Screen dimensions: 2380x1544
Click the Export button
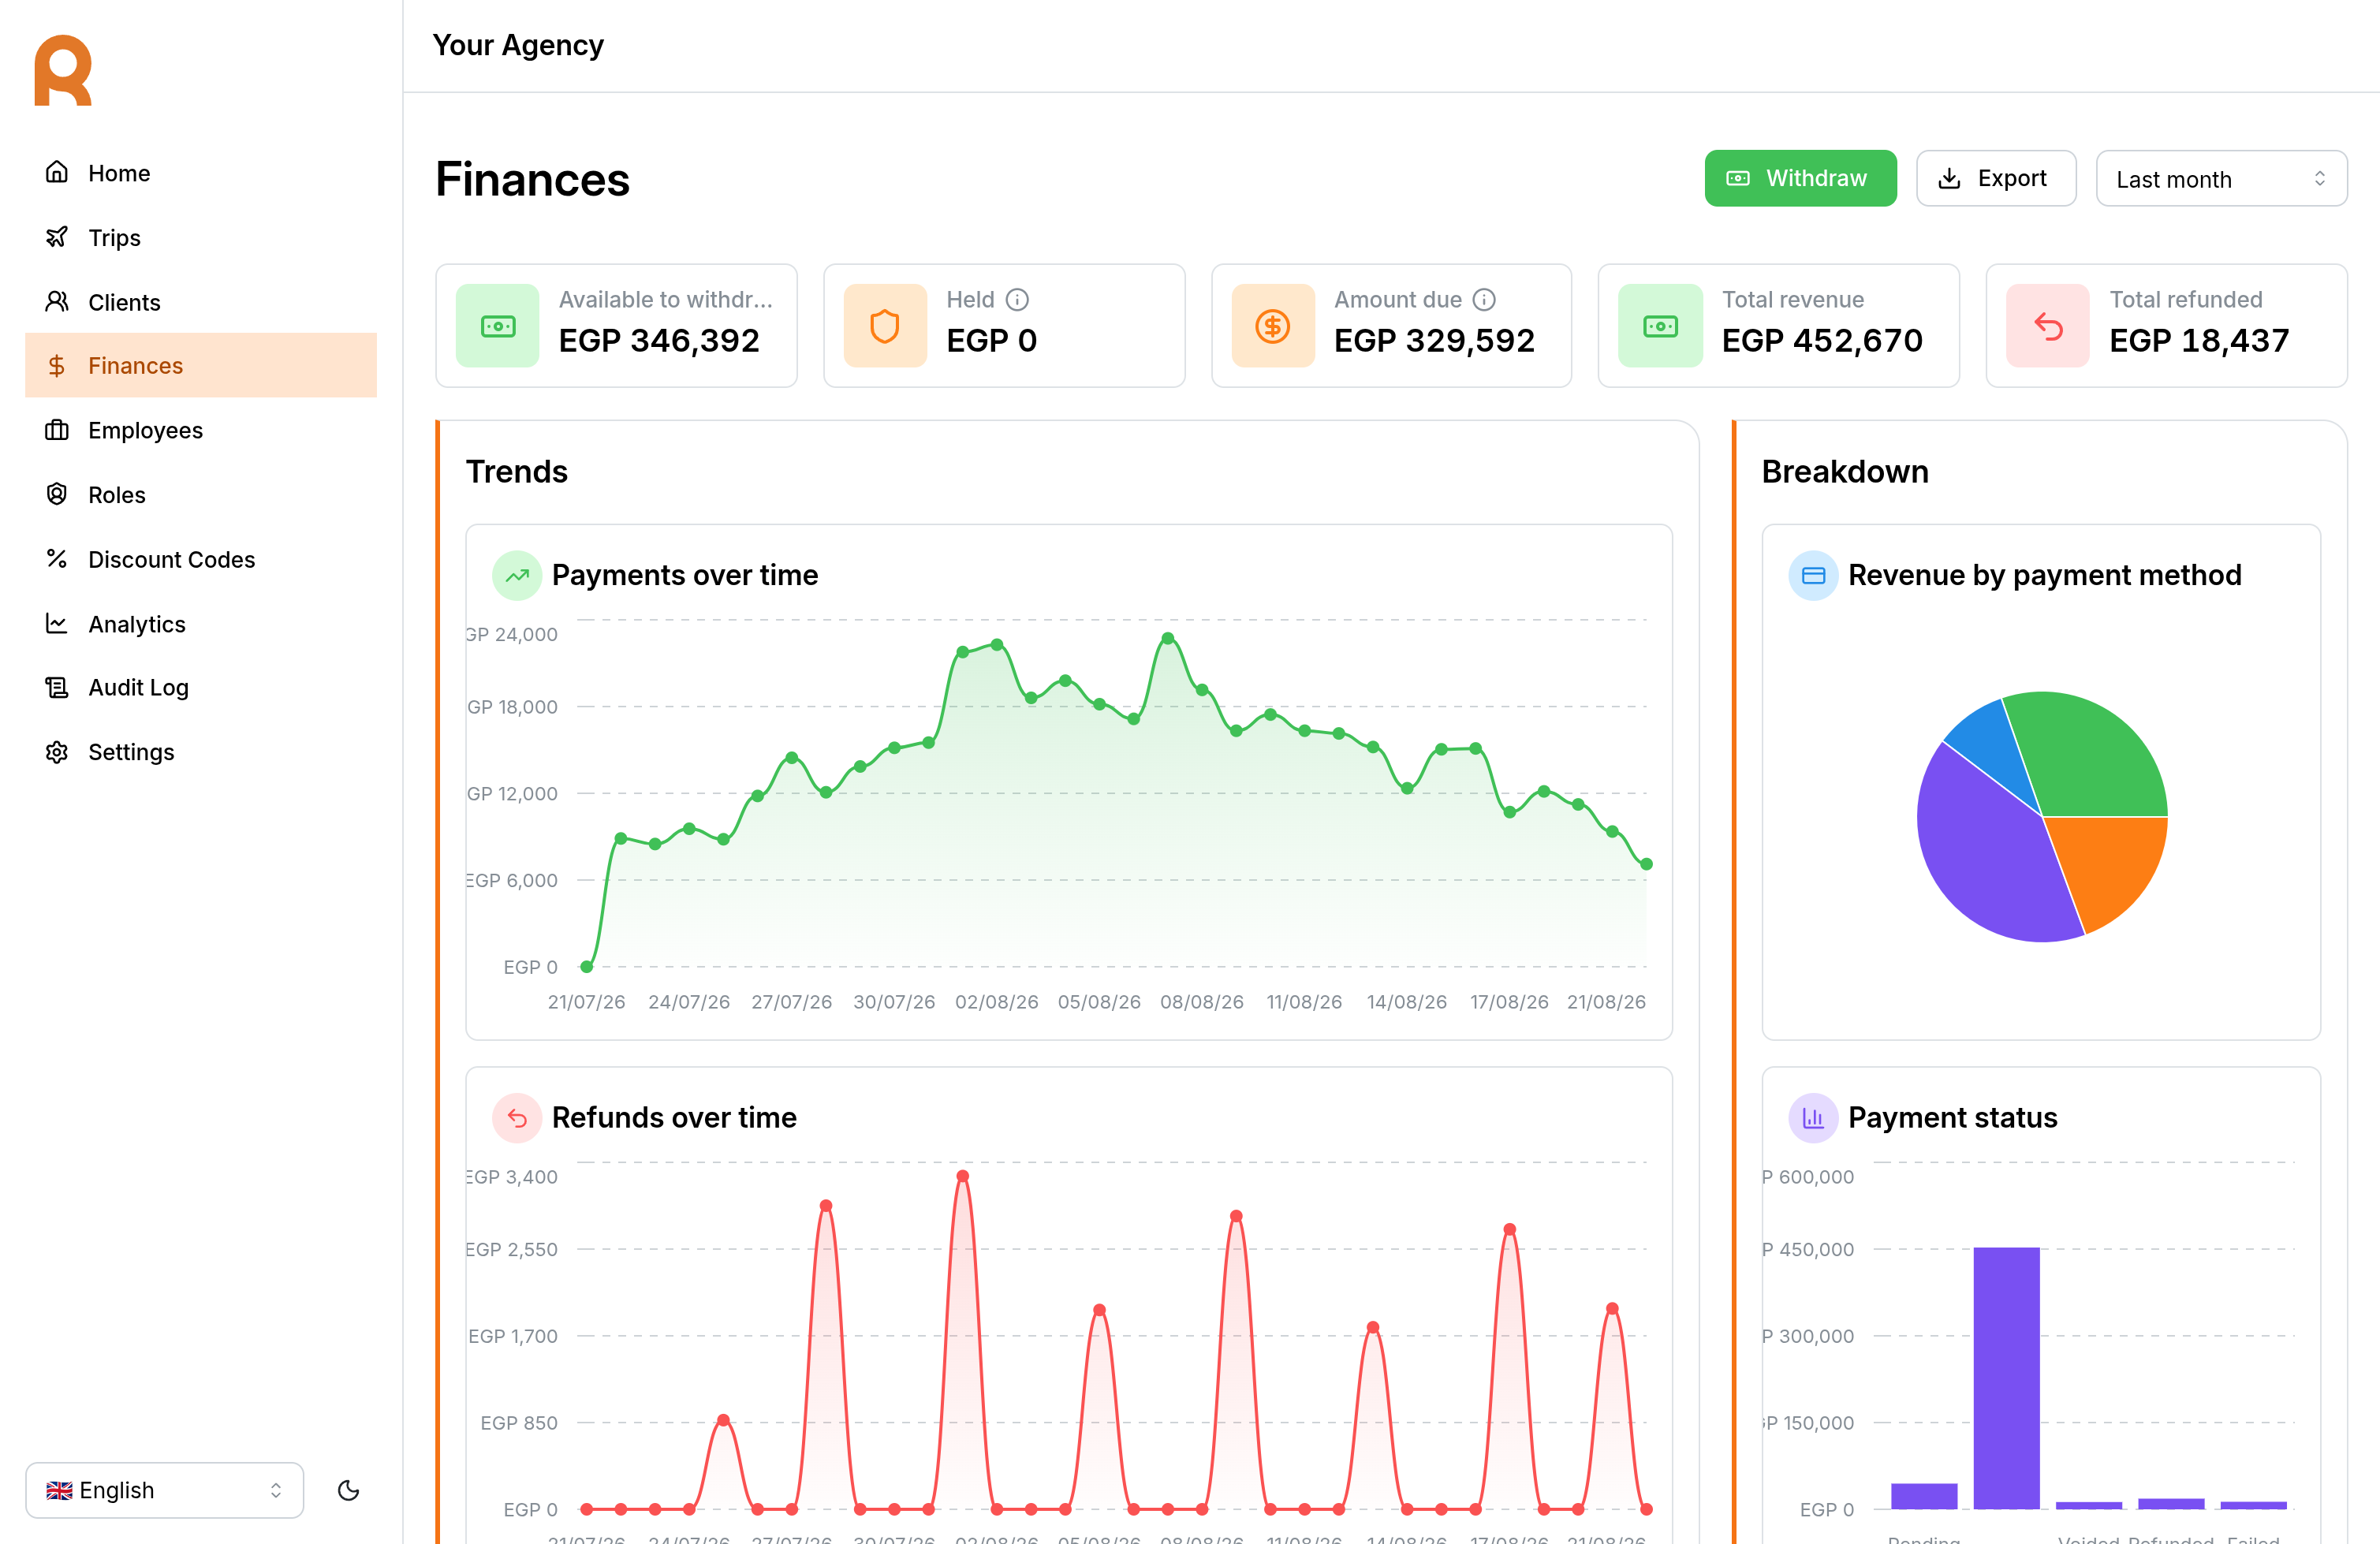(x=1995, y=179)
